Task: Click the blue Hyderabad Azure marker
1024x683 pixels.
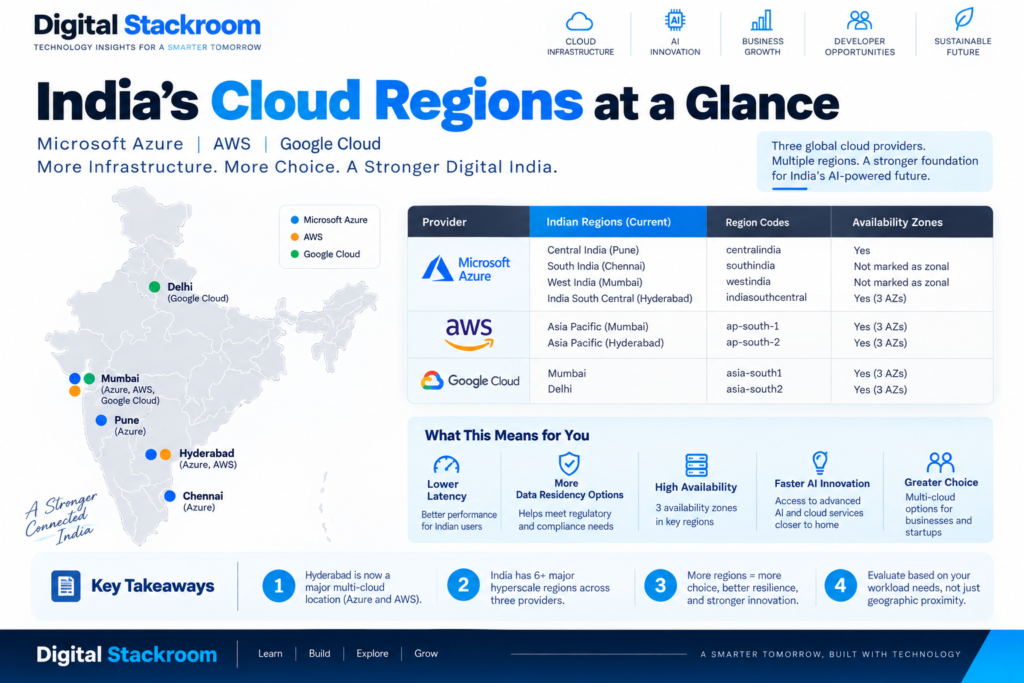Action: (x=151, y=454)
